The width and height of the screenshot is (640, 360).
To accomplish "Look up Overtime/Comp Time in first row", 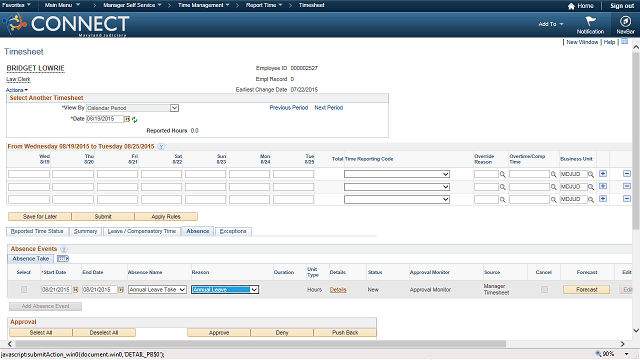I will 553,174.
